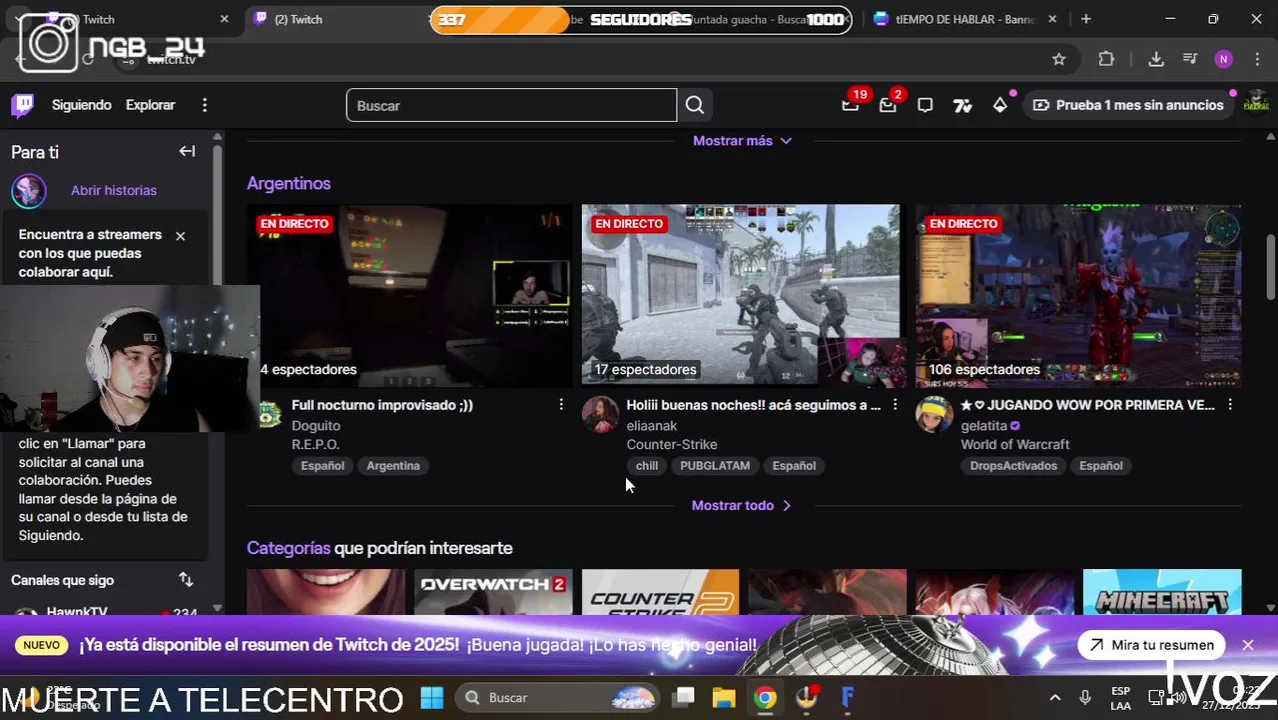This screenshot has width=1278, height=720.
Task: Click the search magnifier button
Action: point(695,105)
